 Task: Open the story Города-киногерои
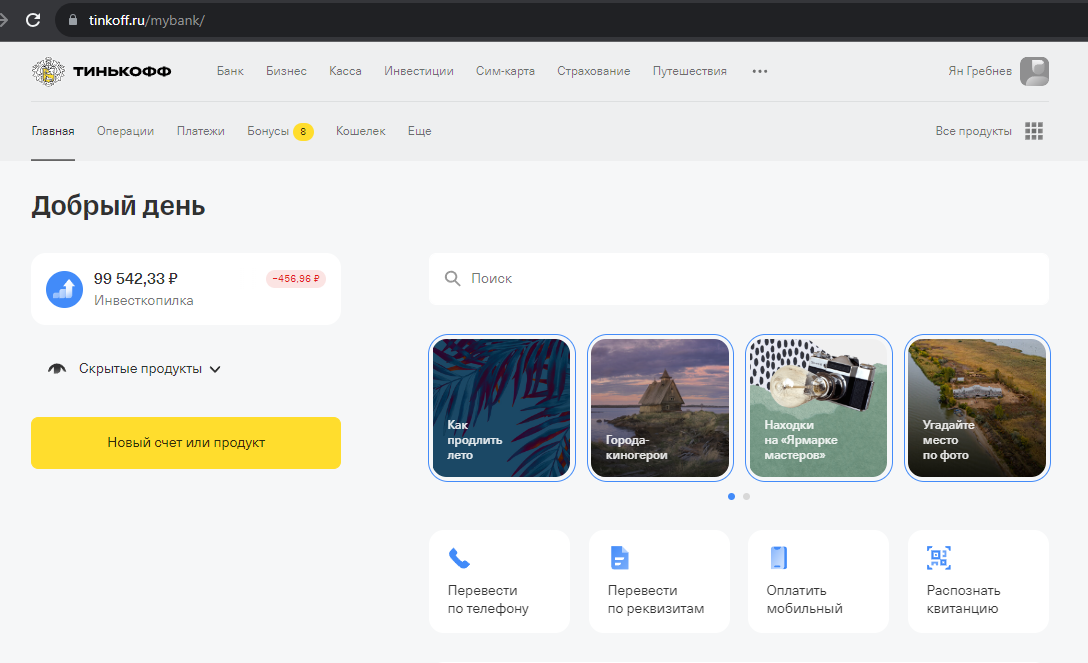[x=661, y=408]
